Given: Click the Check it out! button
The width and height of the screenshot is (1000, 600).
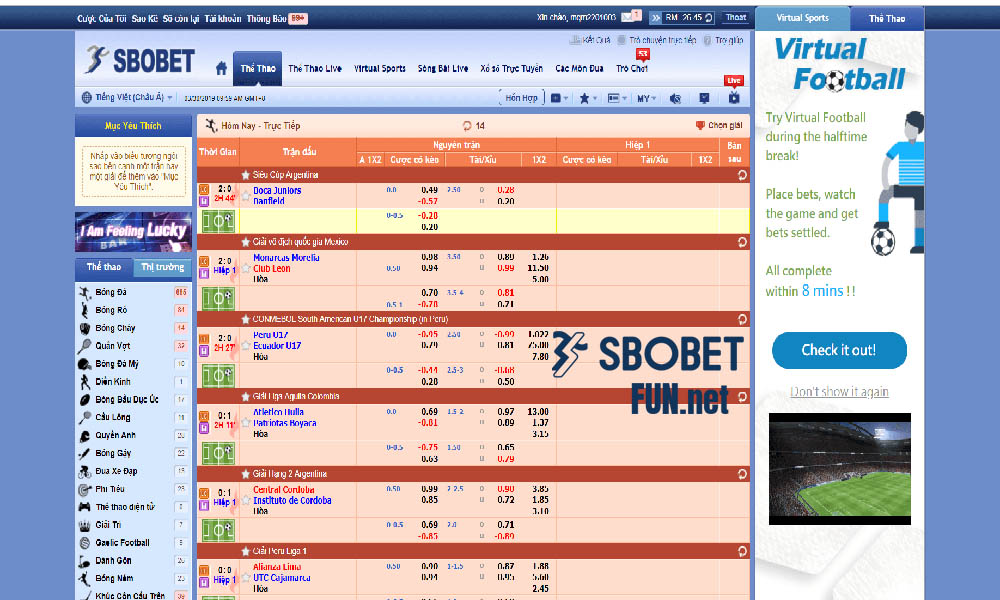Looking at the screenshot, I should tap(839, 350).
